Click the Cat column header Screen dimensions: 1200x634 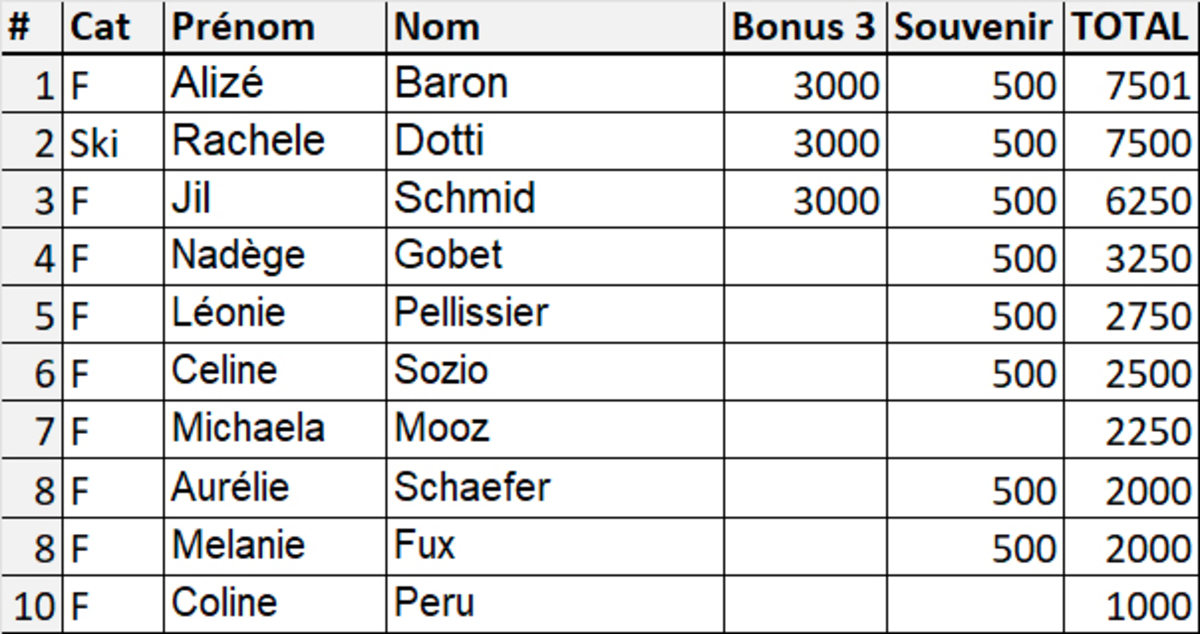tap(113, 27)
